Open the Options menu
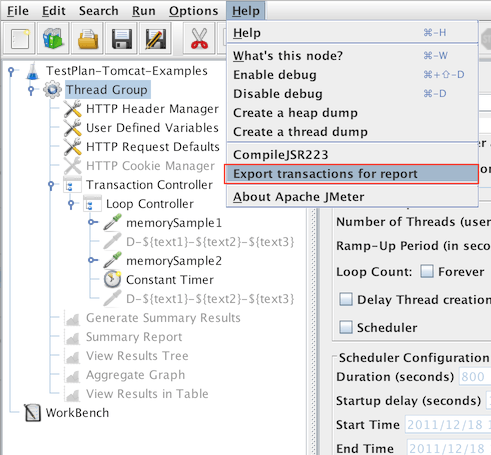Screen dimensions: 491x455 click(x=193, y=11)
